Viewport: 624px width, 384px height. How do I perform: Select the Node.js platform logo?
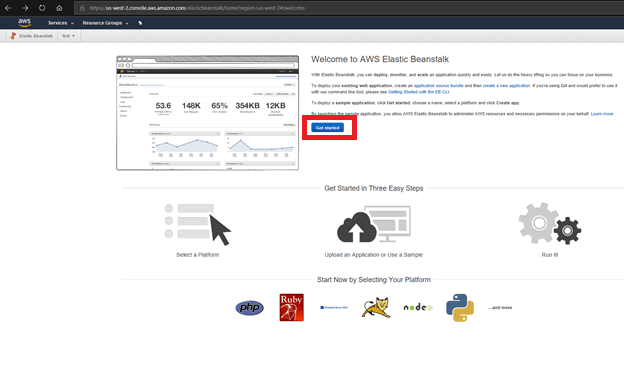418,308
